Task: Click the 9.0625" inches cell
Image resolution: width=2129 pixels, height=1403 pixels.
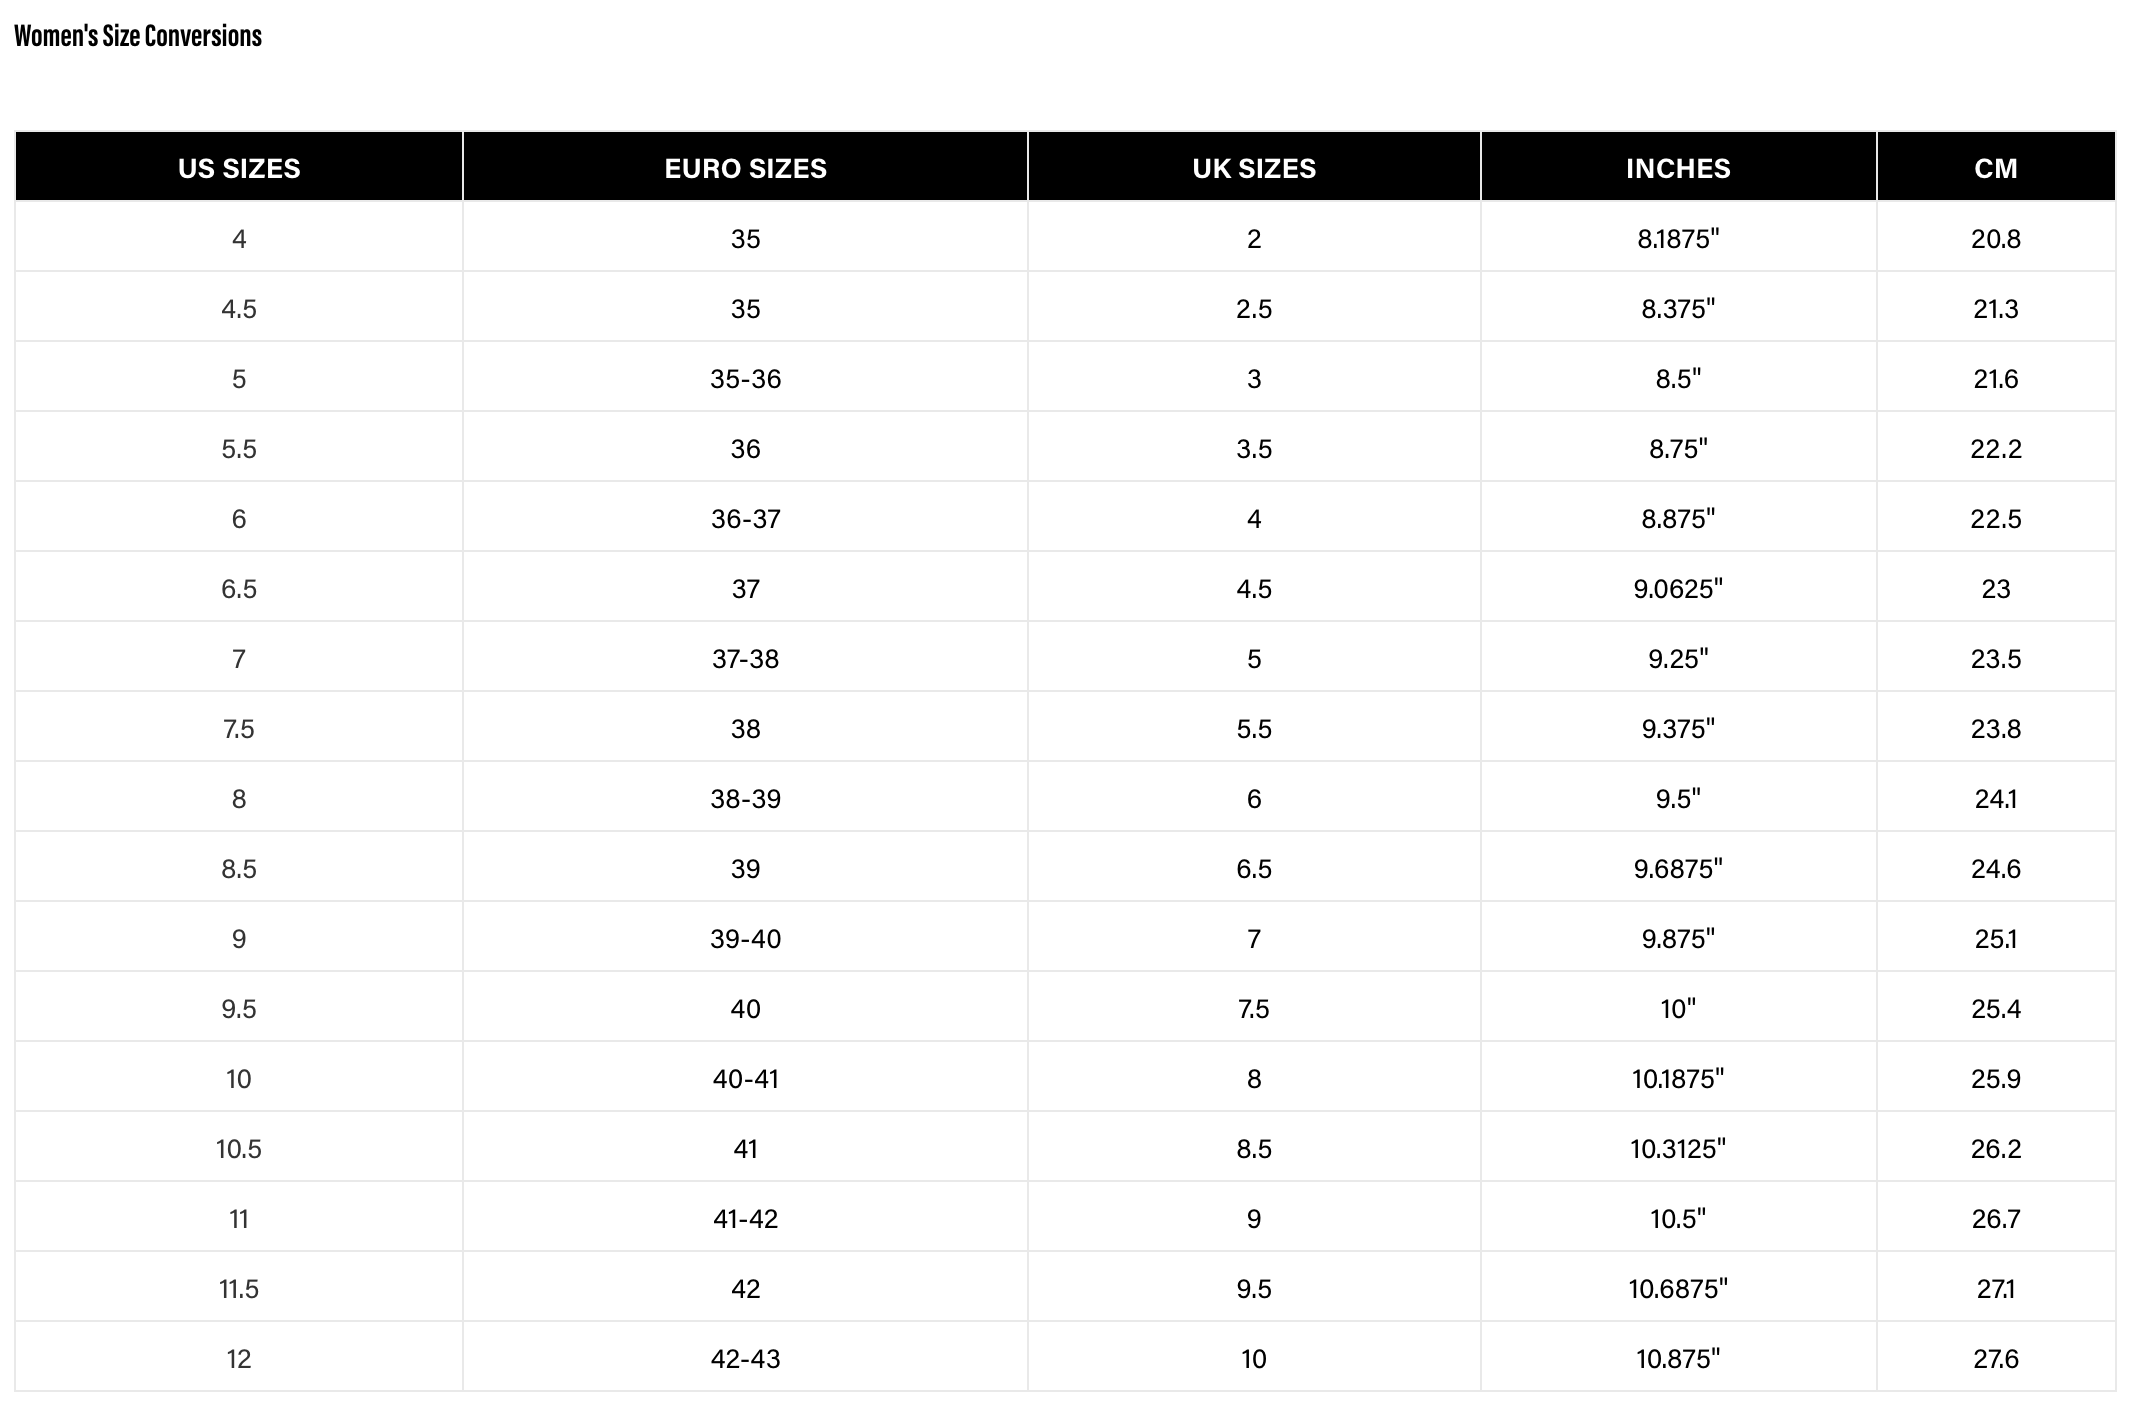Action: click(1678, 589)
